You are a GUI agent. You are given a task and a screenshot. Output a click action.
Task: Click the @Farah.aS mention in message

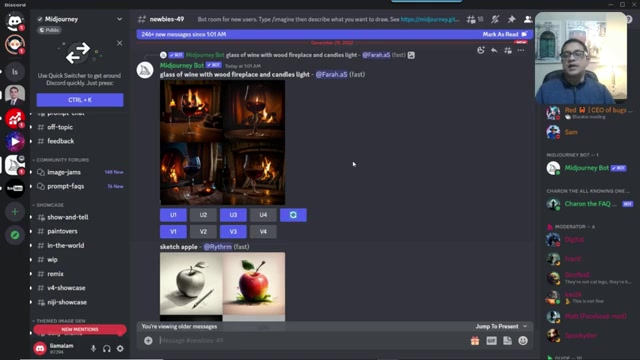coord(331,74)
